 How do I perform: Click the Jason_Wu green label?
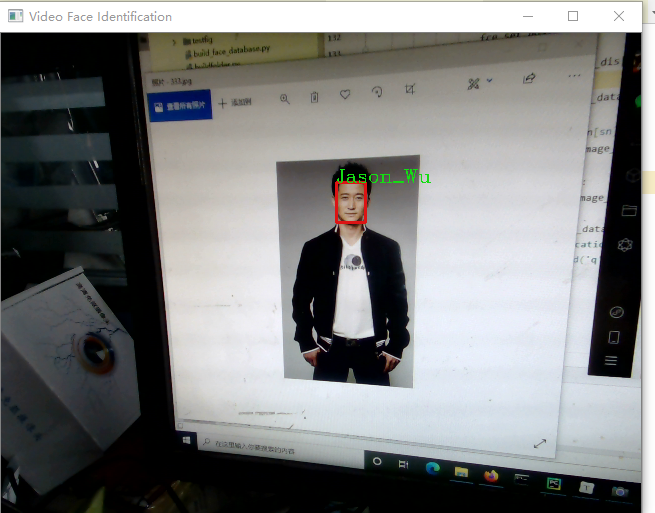pyautogui.click(x=383, y=177)
